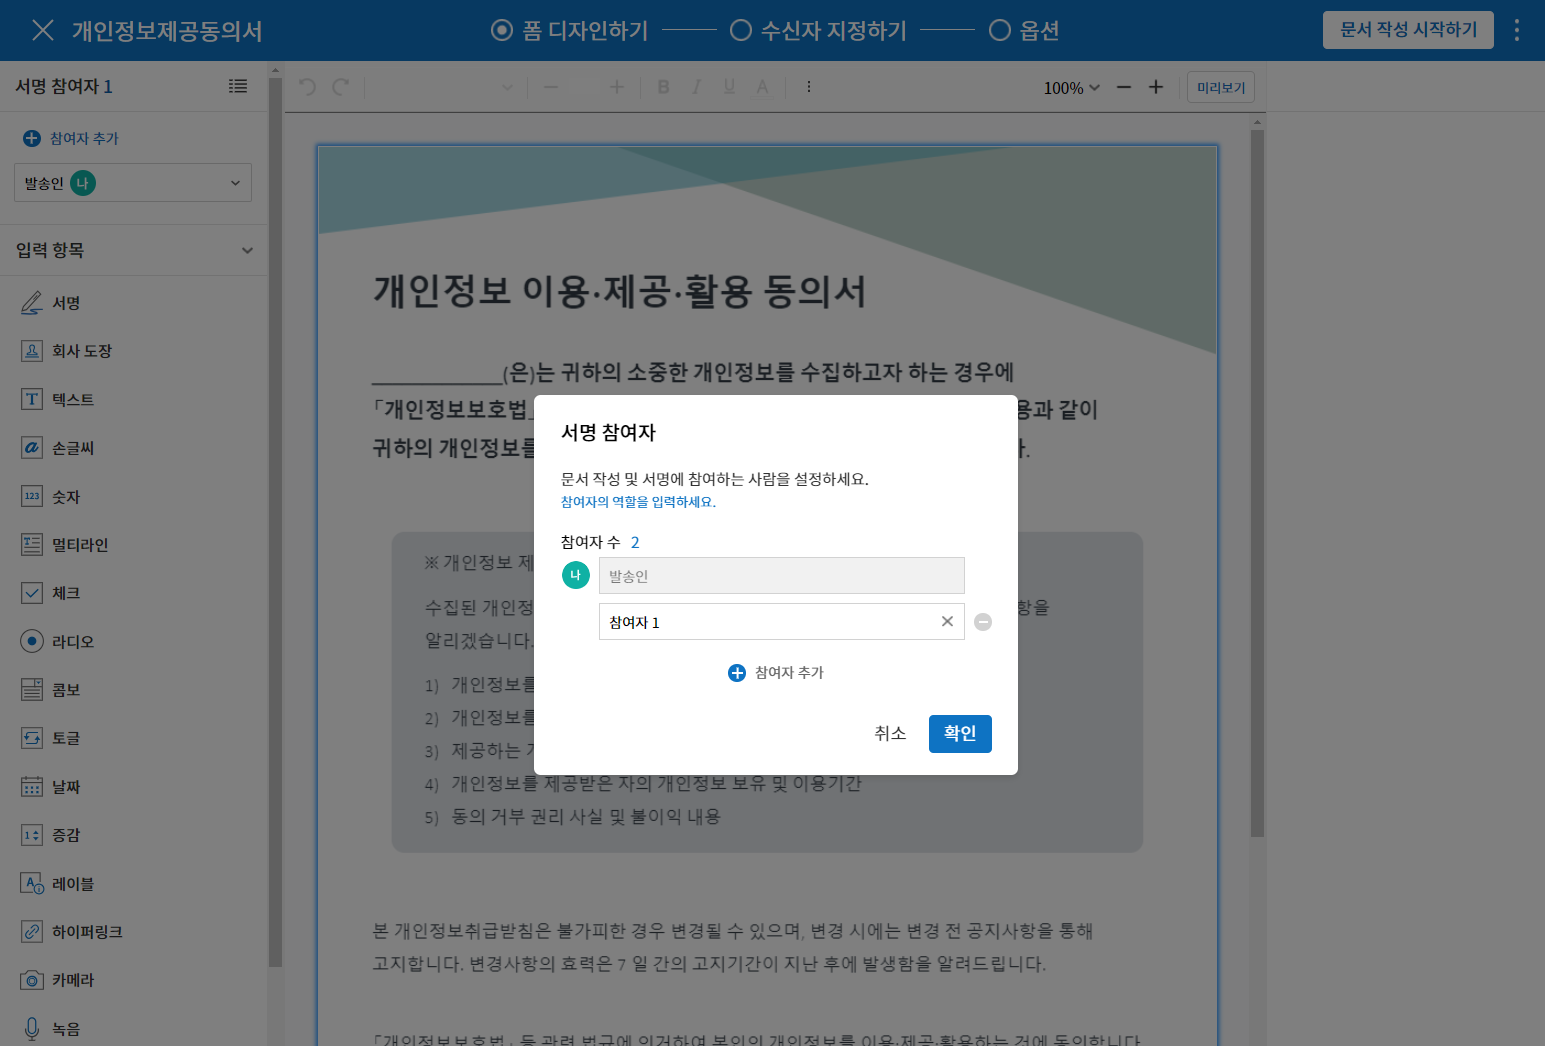Collapse the 입력 항목 section
The image size is (1545, 1046).
(247, 250)
